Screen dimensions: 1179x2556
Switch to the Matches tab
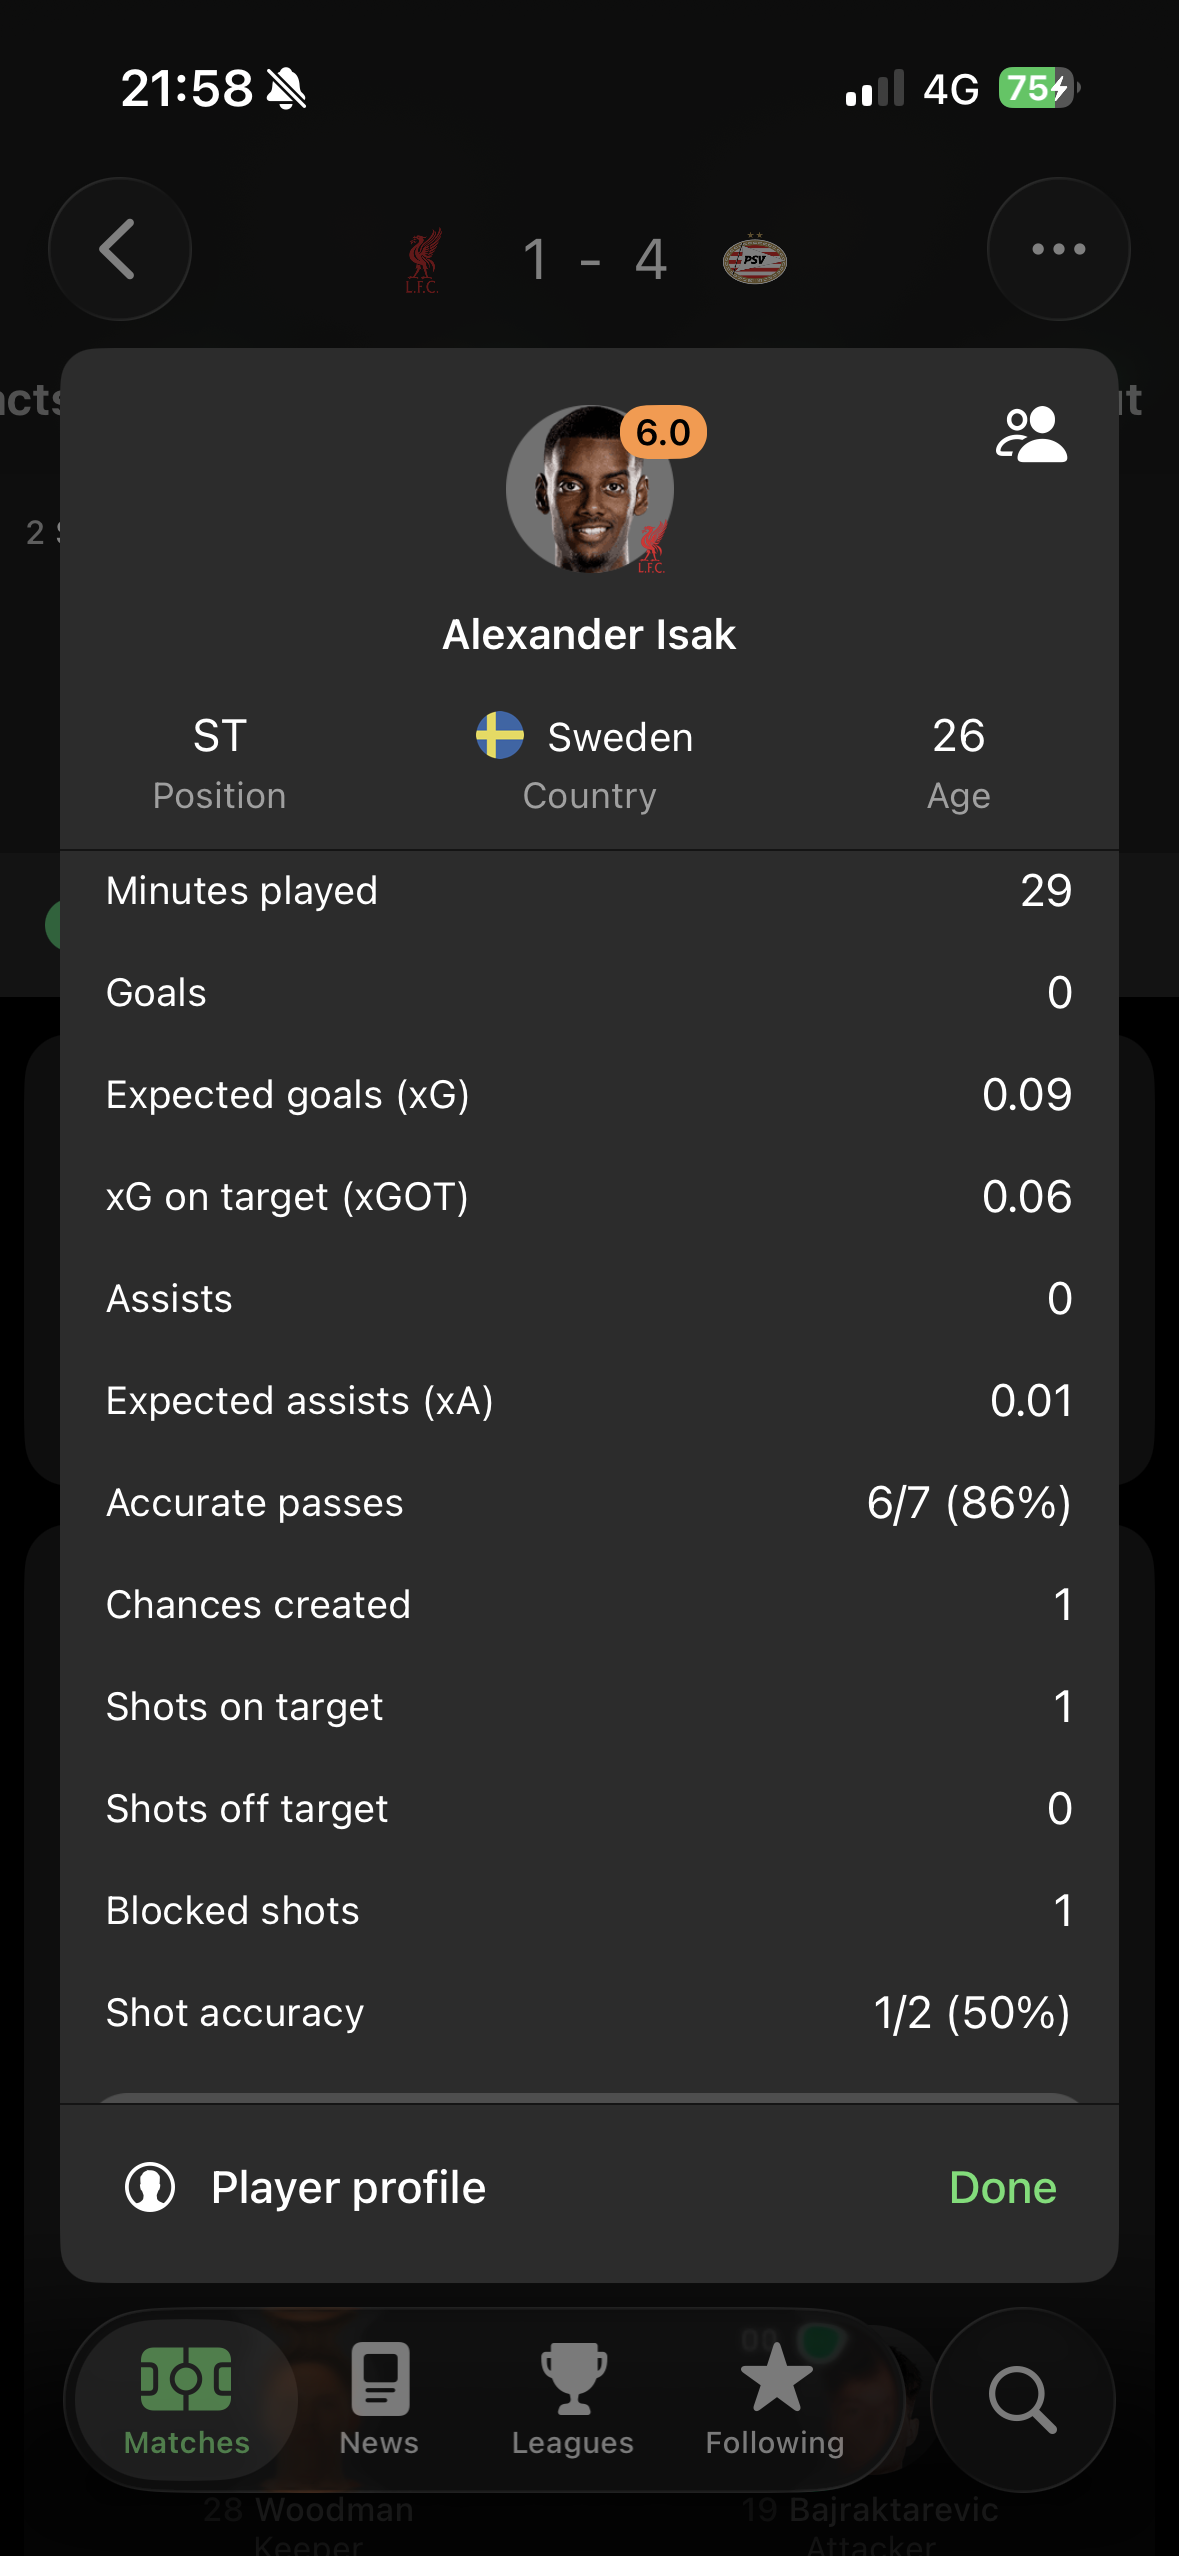pyautogui.click(x=186, y=2398)
